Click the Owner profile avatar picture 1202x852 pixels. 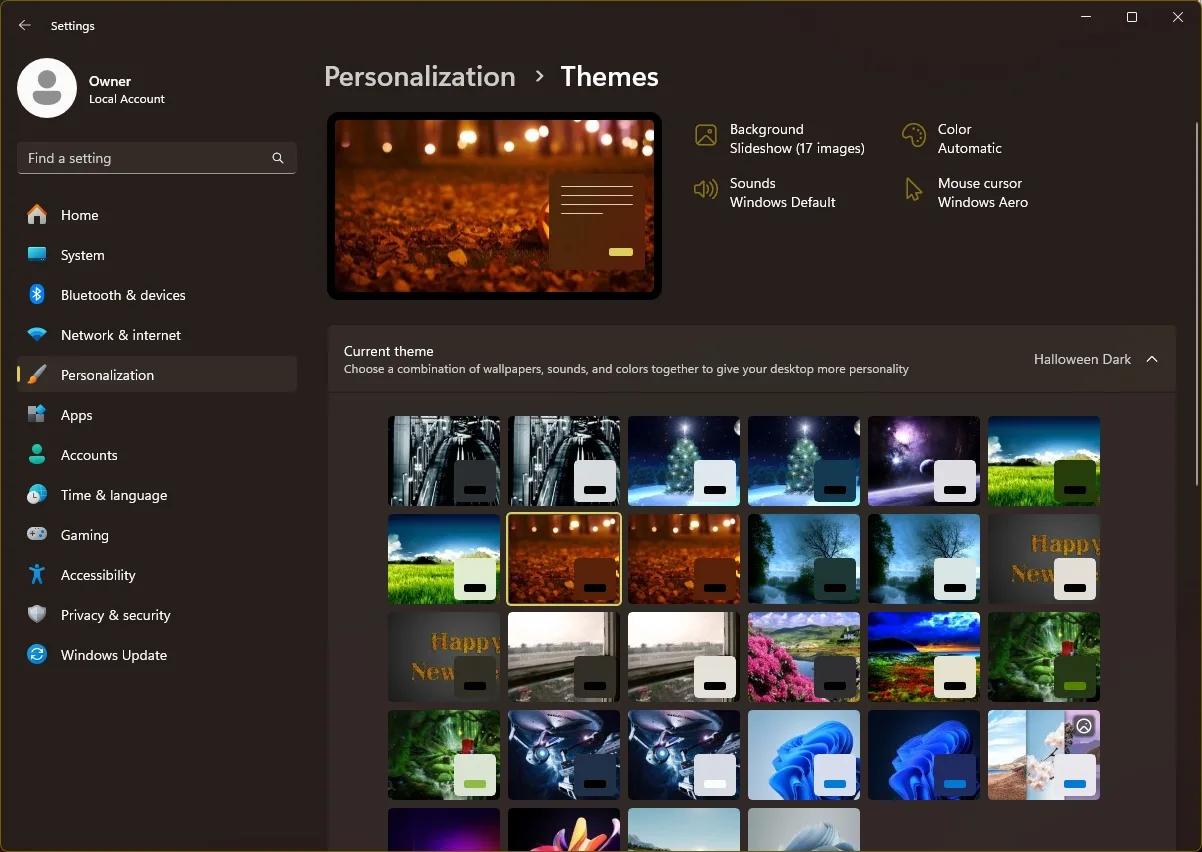click(47, 88)
